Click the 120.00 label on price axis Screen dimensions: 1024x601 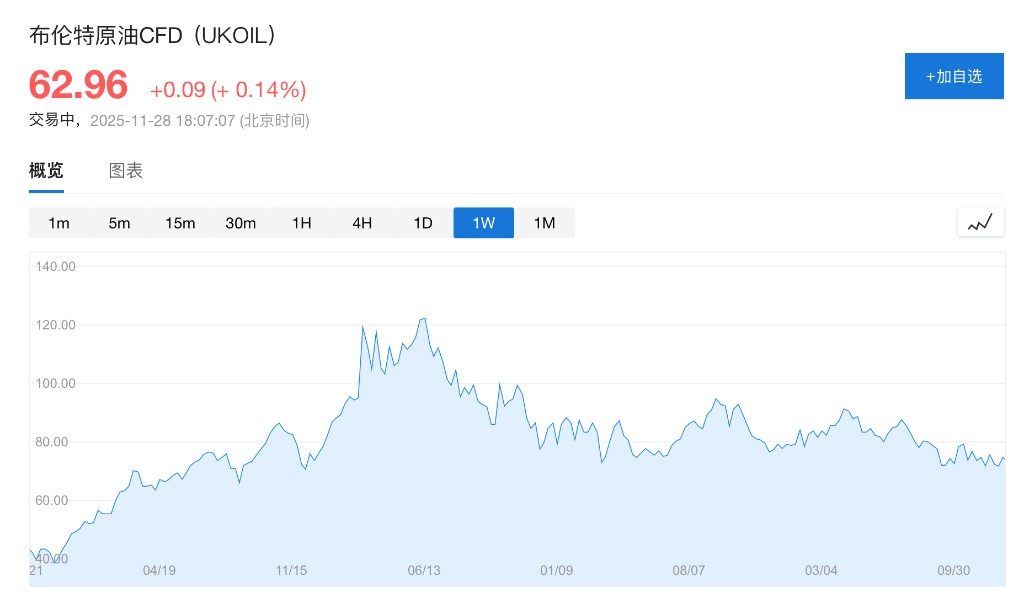pos(55,325)
